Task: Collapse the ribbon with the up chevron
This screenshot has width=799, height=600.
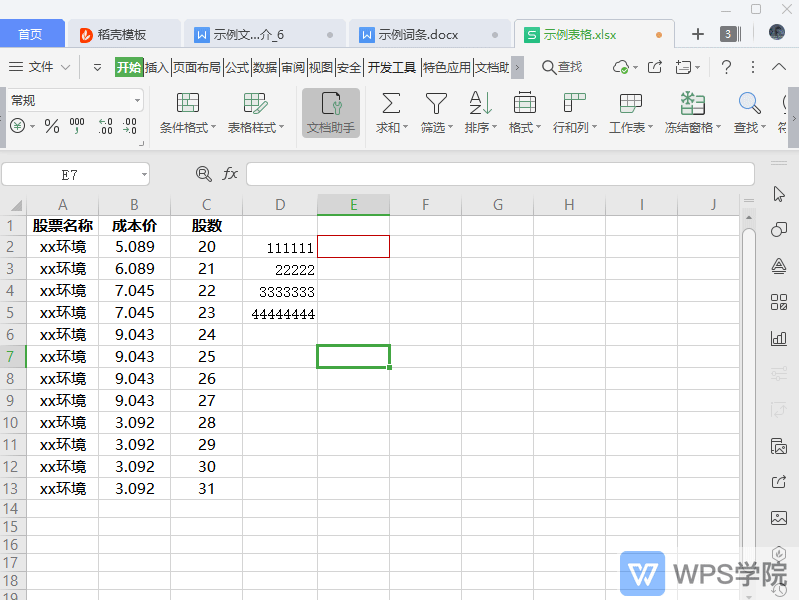Action: pyautogui.click(x=752, y=67)
